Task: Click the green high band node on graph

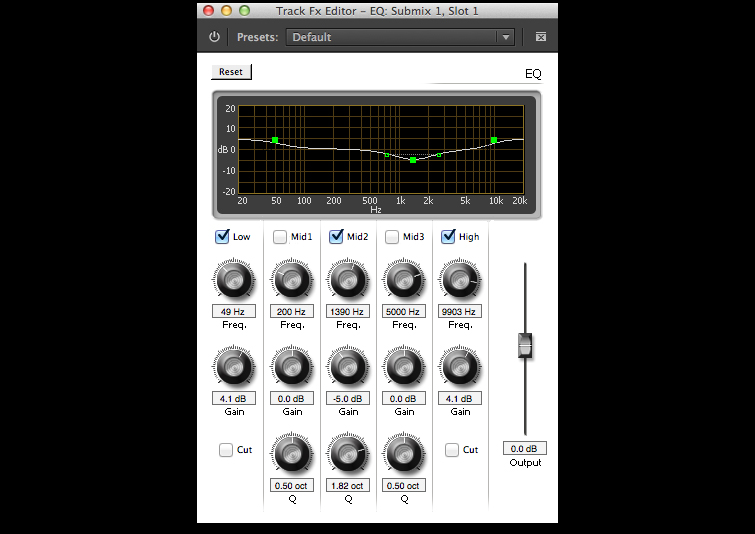Action: click(493, 140)
